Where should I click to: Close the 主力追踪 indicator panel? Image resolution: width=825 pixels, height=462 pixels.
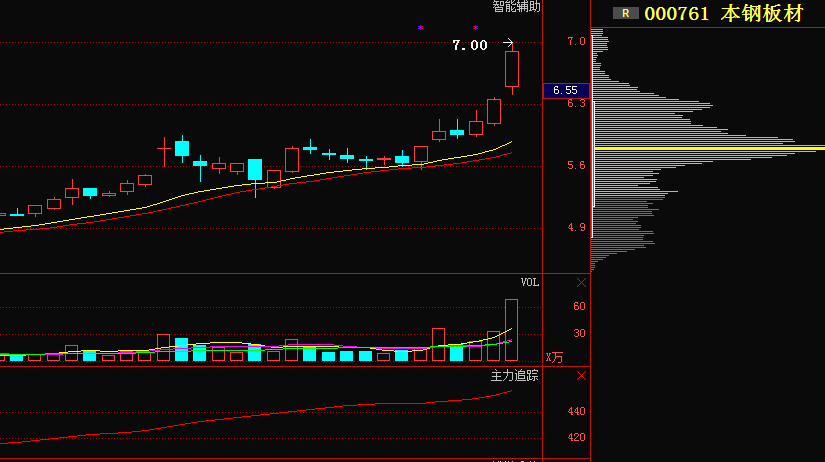pyautogui.click(x=581, y=376)
